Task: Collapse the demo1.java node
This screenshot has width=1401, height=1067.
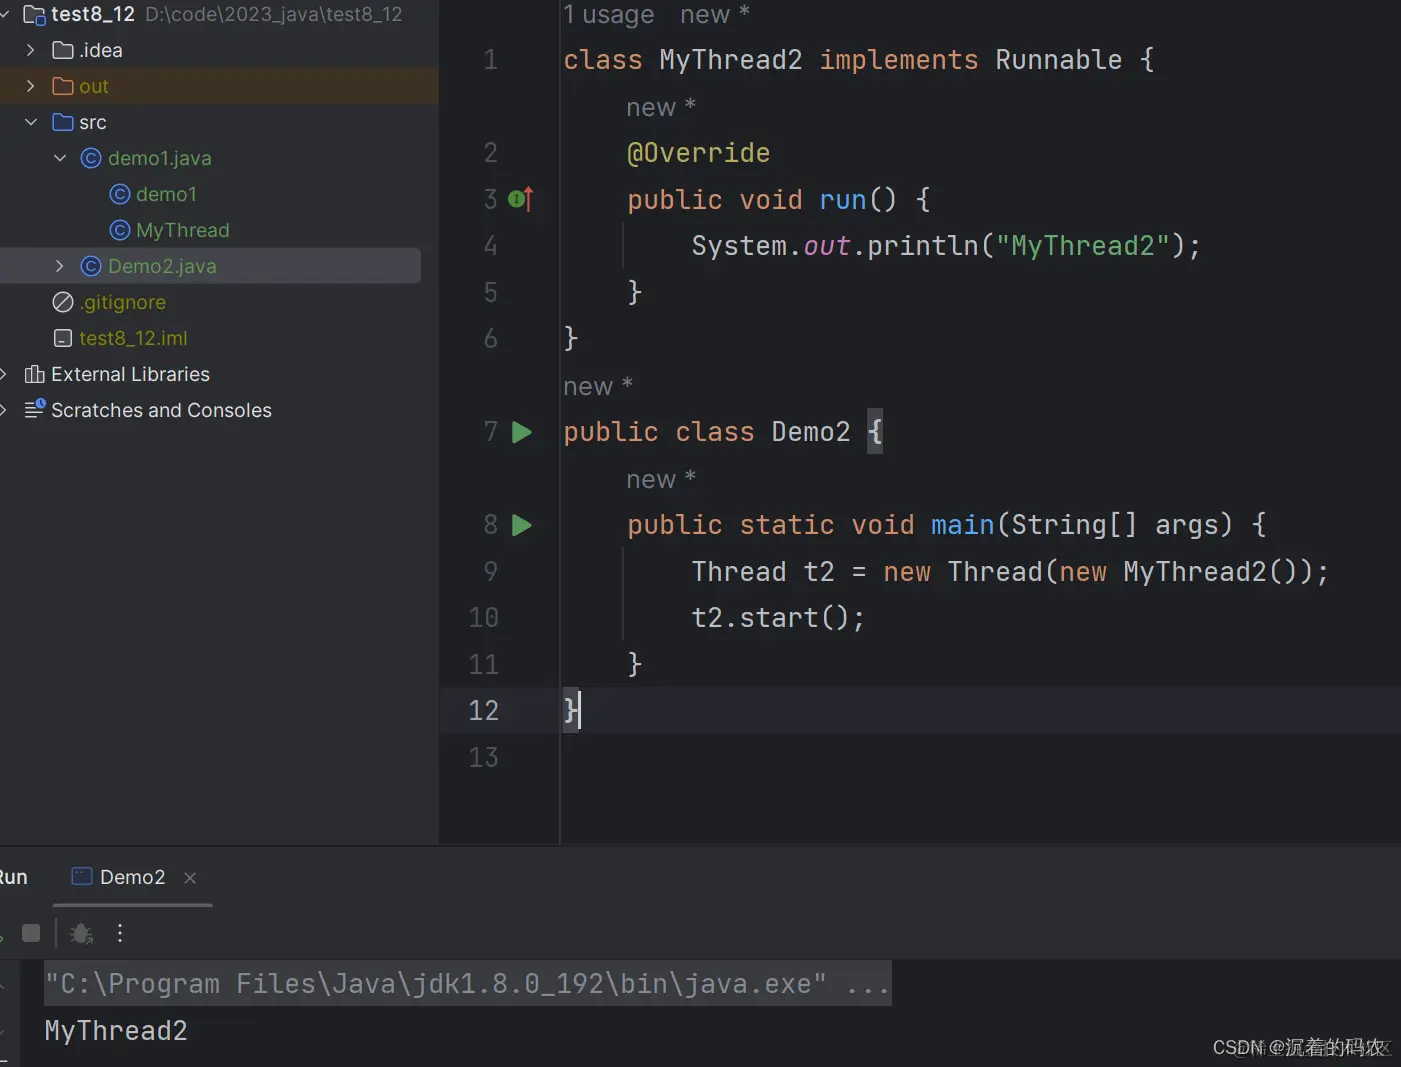Action: click(59, 158)
